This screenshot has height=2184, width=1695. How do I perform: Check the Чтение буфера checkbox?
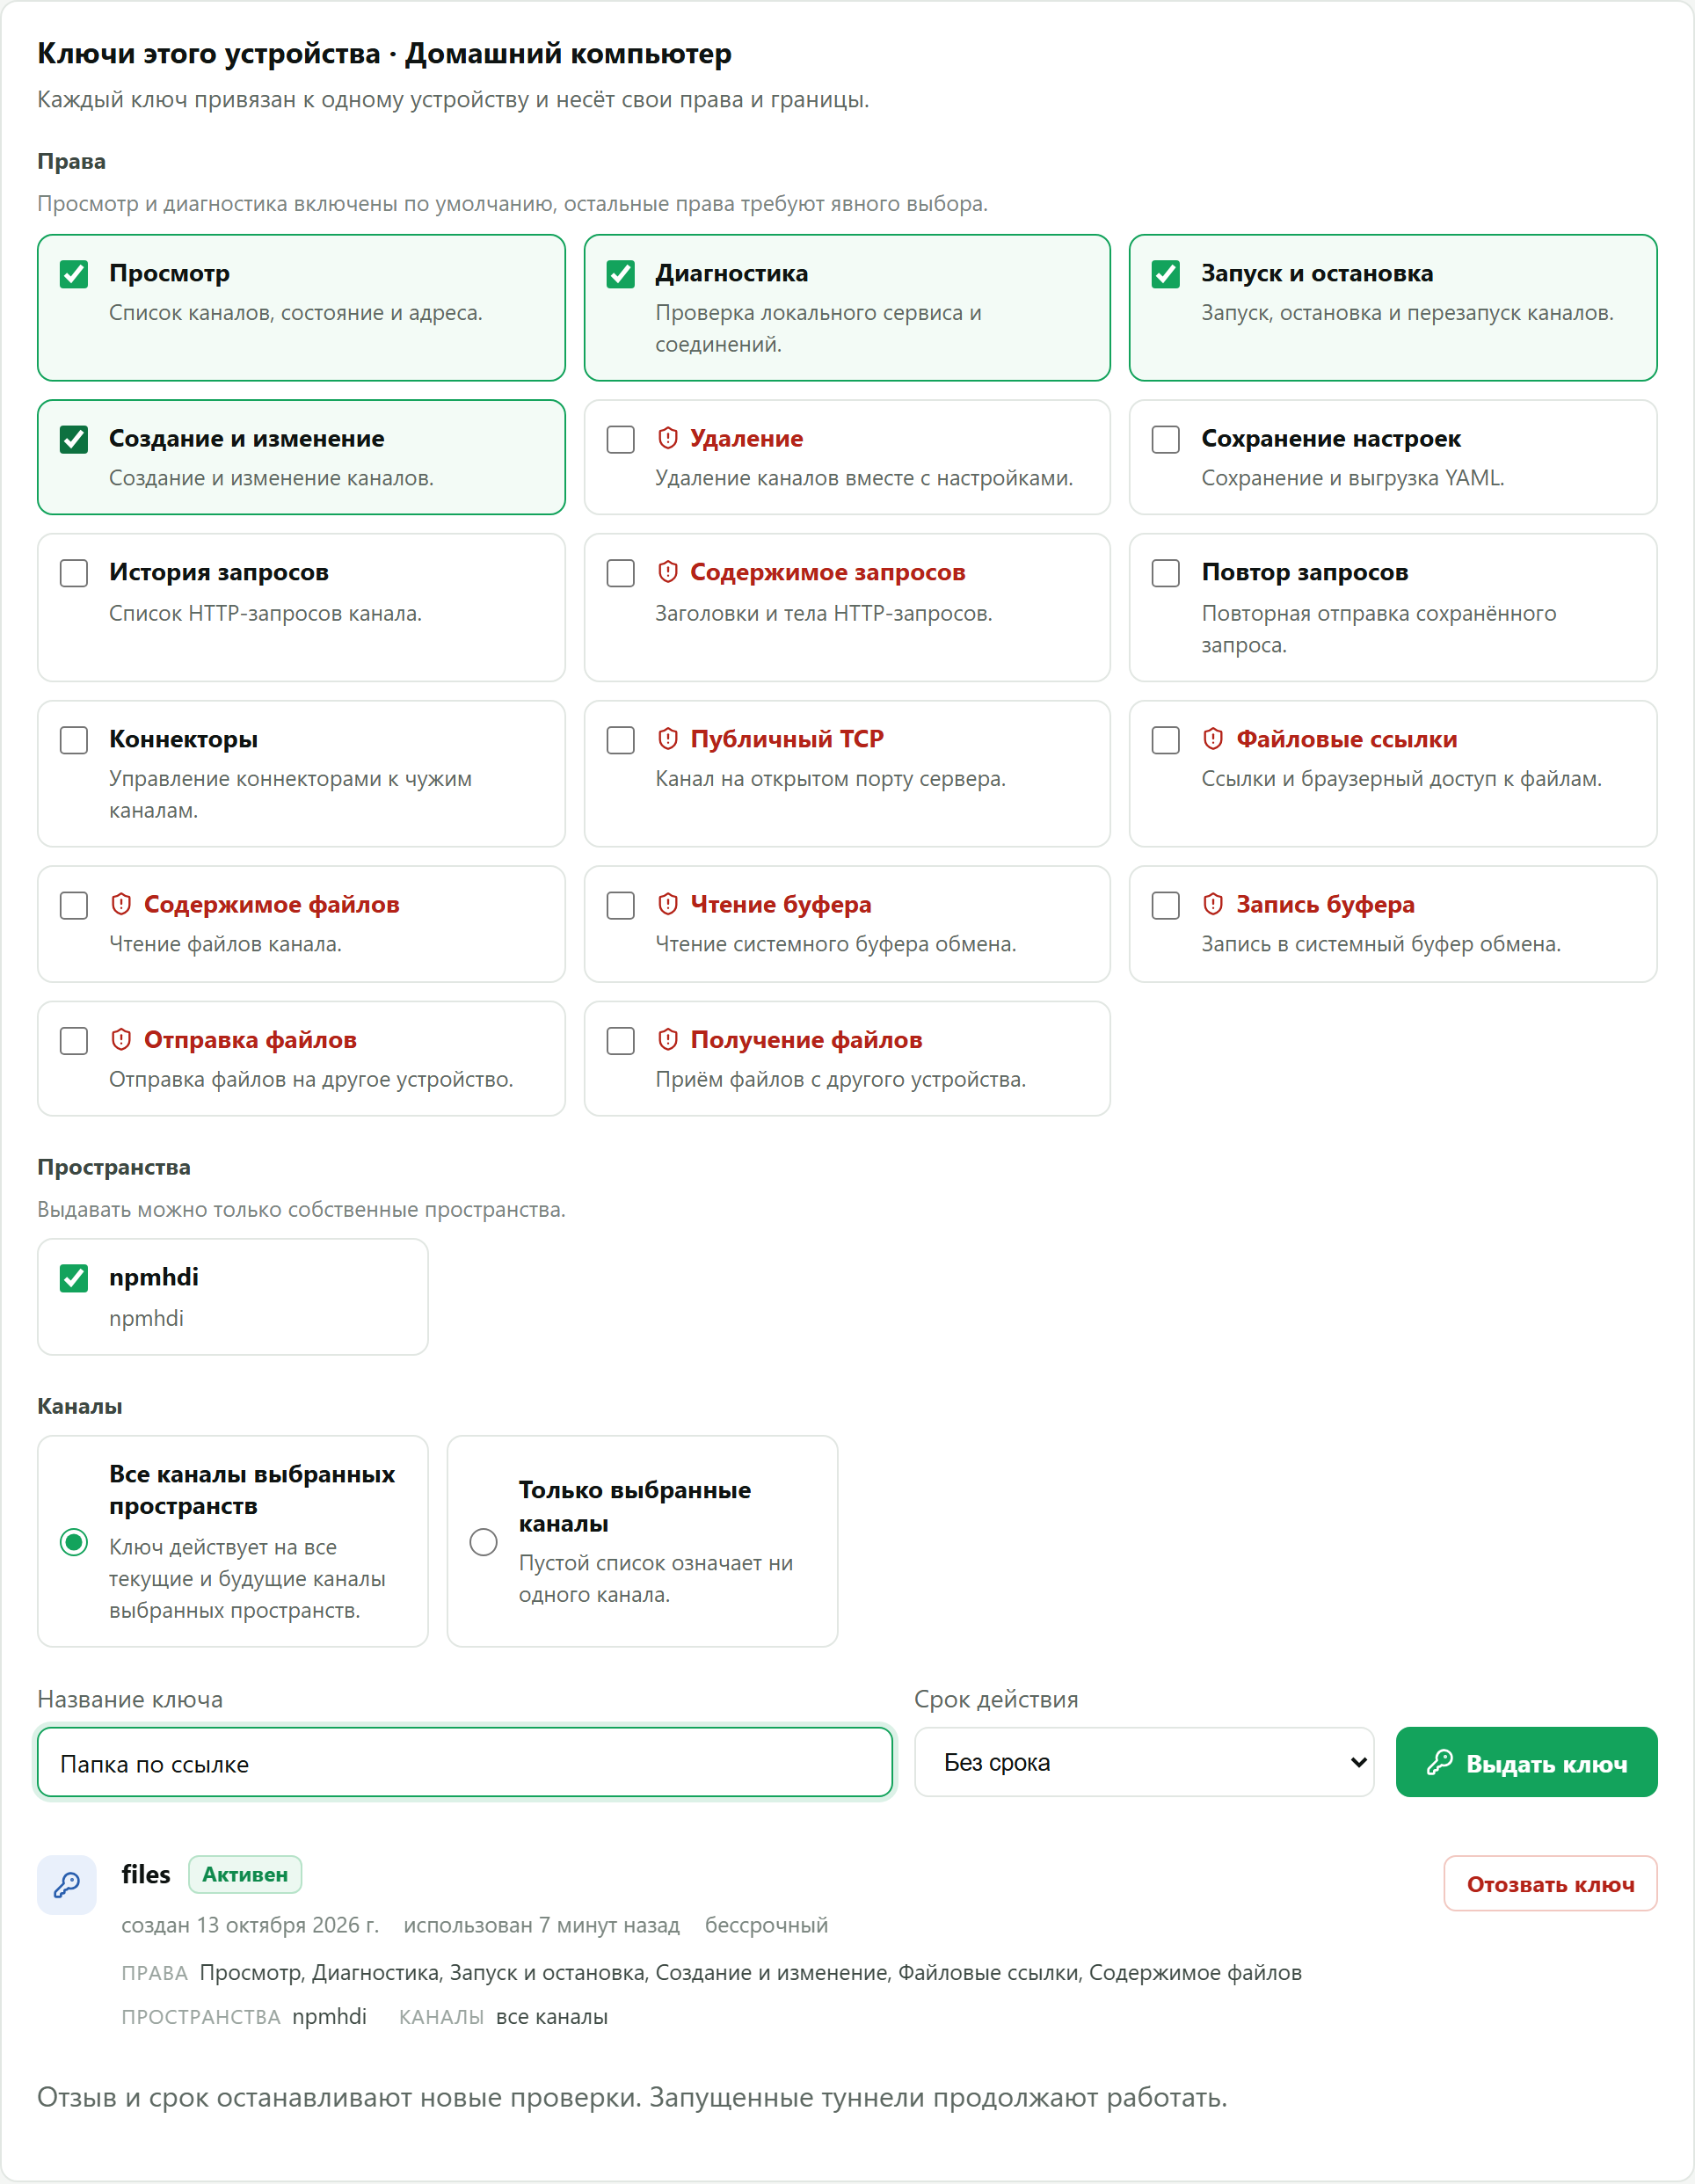point(621,905)
